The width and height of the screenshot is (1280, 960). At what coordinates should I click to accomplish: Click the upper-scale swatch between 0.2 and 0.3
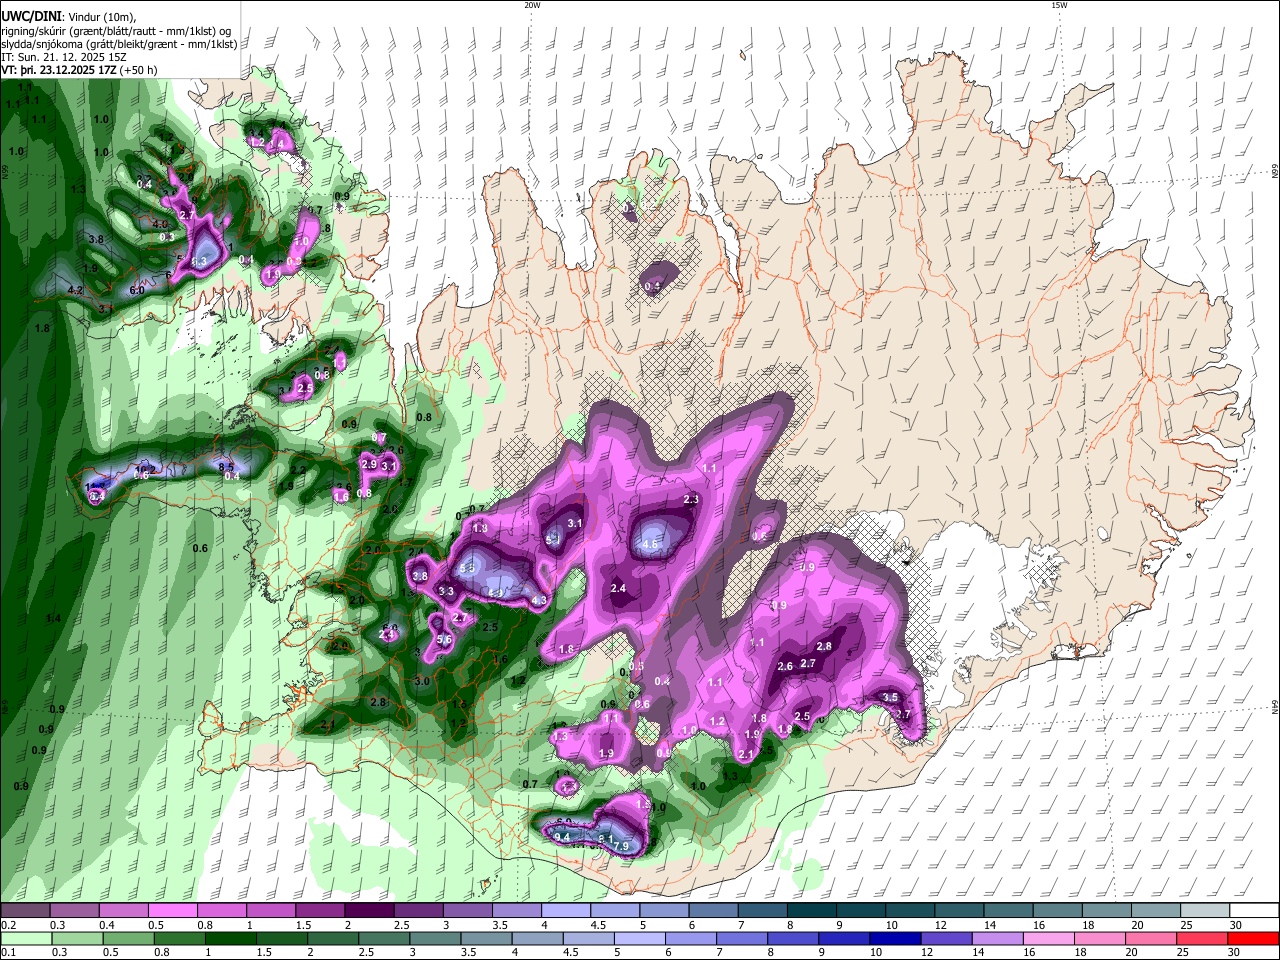pyautogui.click(x=25, y=911)
